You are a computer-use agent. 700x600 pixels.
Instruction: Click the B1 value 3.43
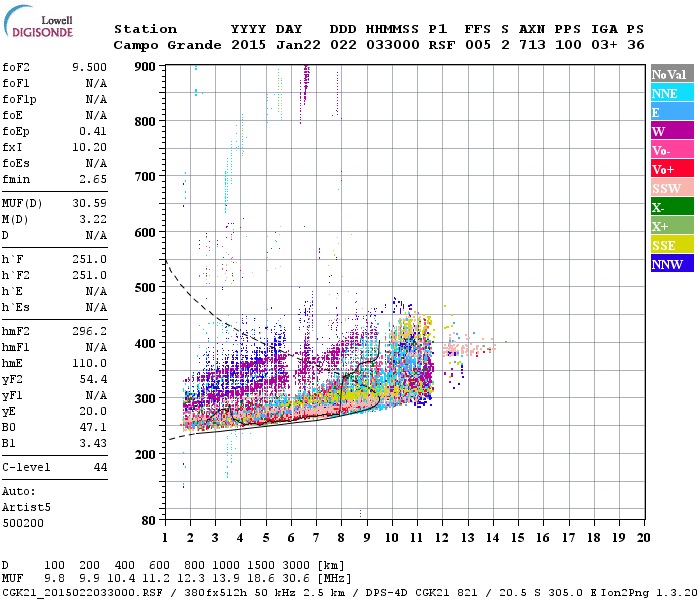click(x=93, y=443)
